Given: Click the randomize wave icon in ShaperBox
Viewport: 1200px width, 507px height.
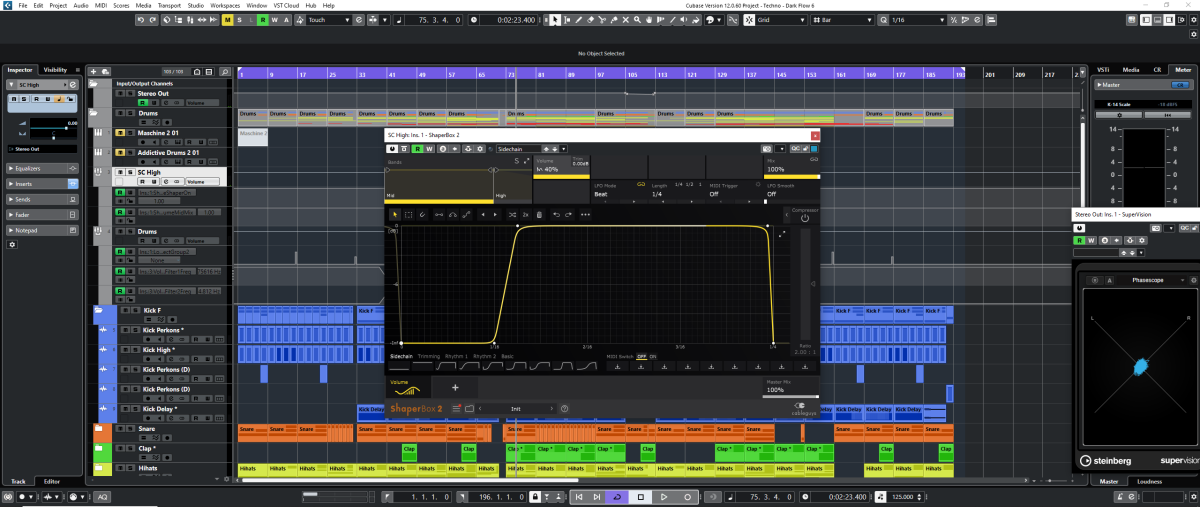Looking at the screenshot, I should [512, 214].
